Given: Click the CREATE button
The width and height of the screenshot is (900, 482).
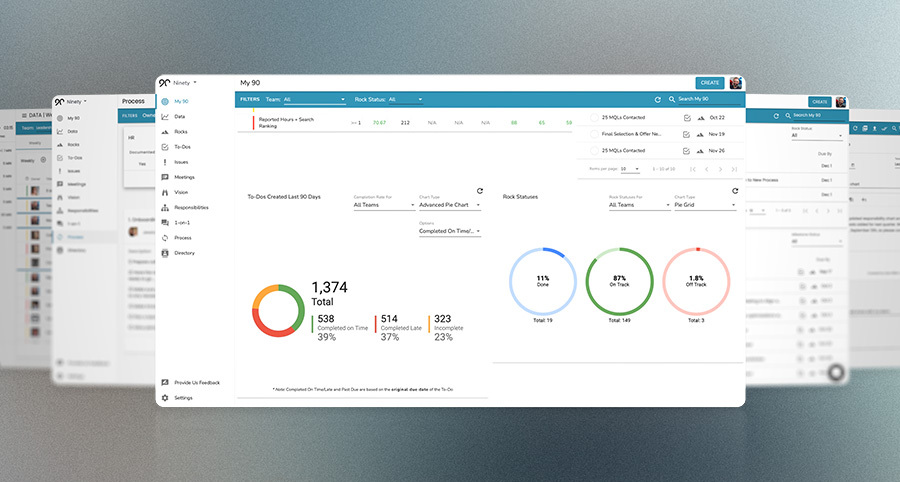Looking at the screenshot, I should coord(709,83).
